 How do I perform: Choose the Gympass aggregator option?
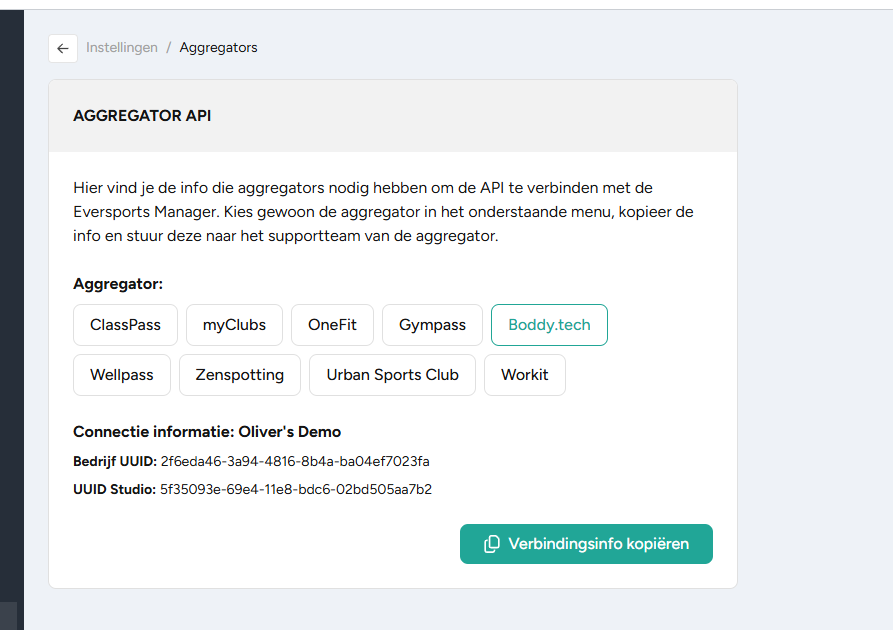coord(432,325)
